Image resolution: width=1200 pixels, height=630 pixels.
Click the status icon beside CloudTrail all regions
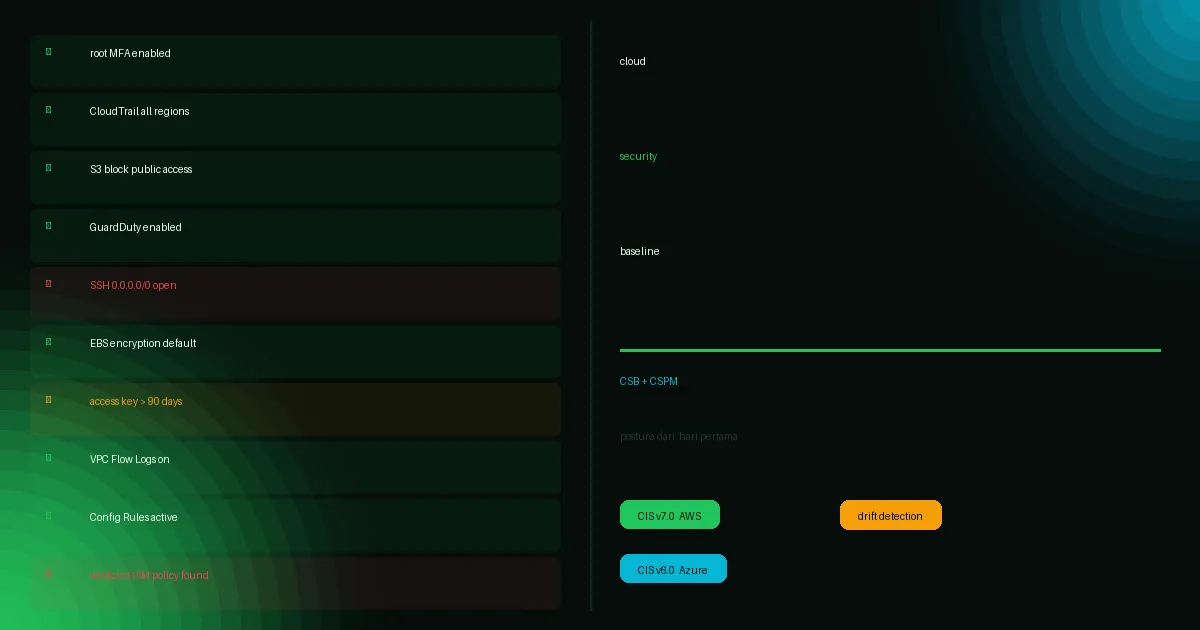48,109
